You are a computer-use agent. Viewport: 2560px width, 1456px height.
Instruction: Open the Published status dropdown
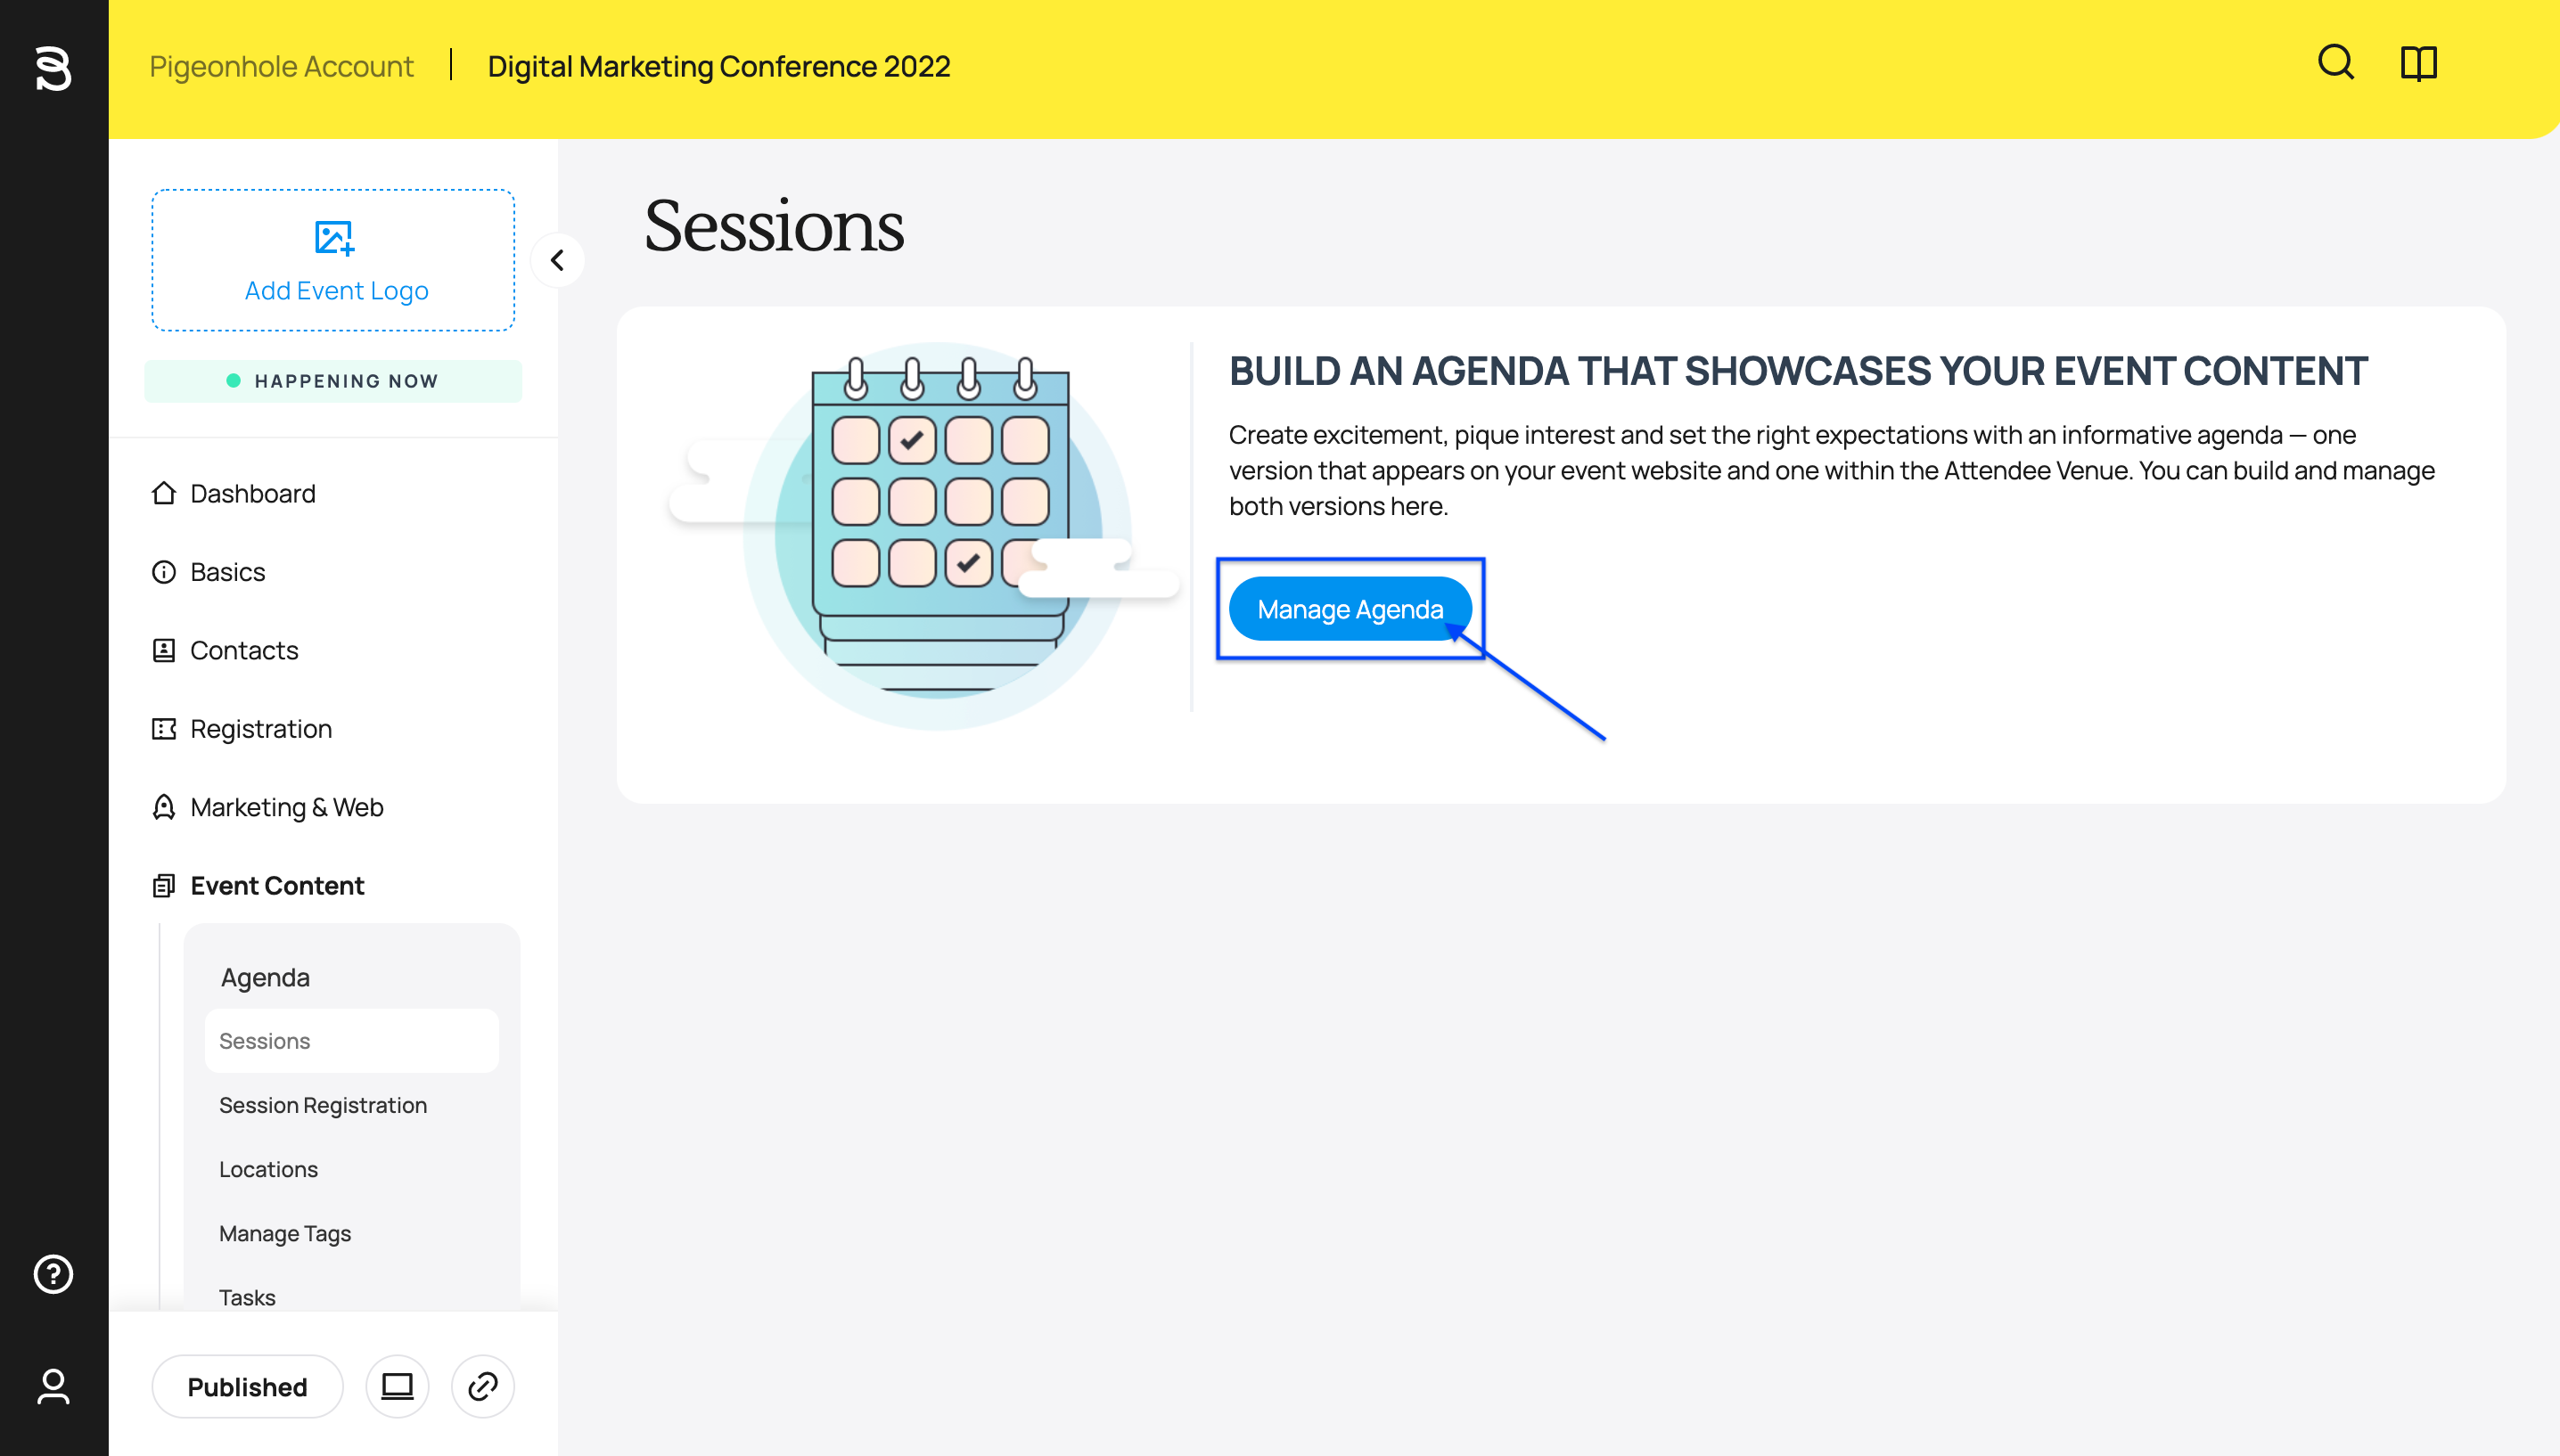click(247, 1387)
